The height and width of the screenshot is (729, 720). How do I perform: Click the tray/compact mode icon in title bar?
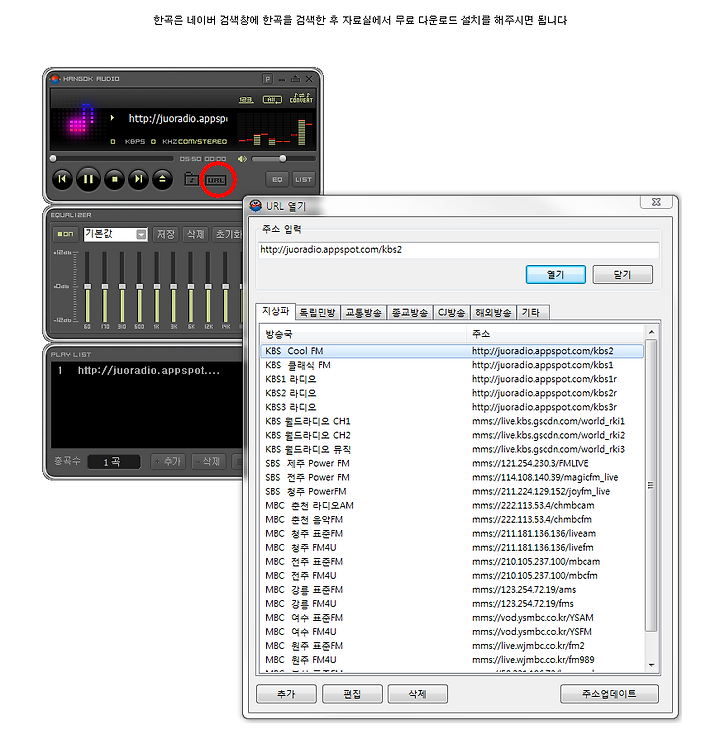point(295,79)
